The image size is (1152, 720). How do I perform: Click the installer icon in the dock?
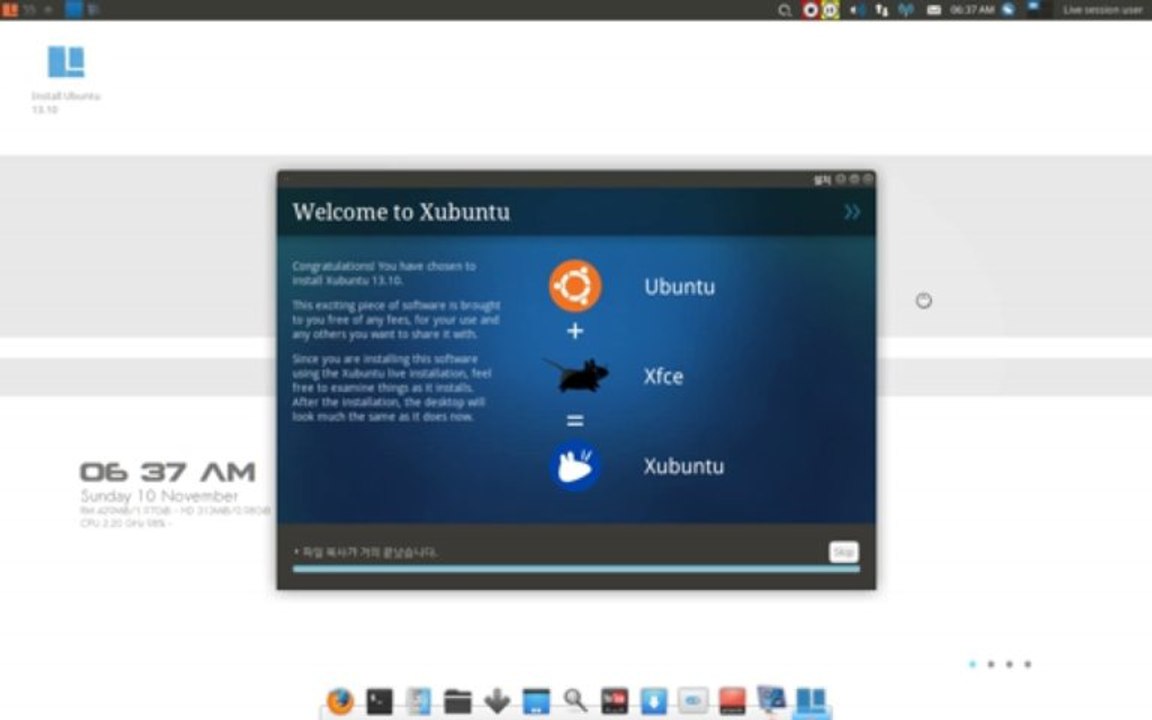[x=811, y=701]
